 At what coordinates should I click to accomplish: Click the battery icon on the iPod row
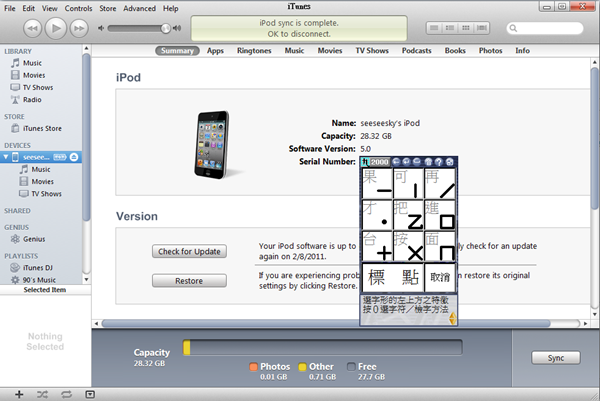(x=60, y=157)
